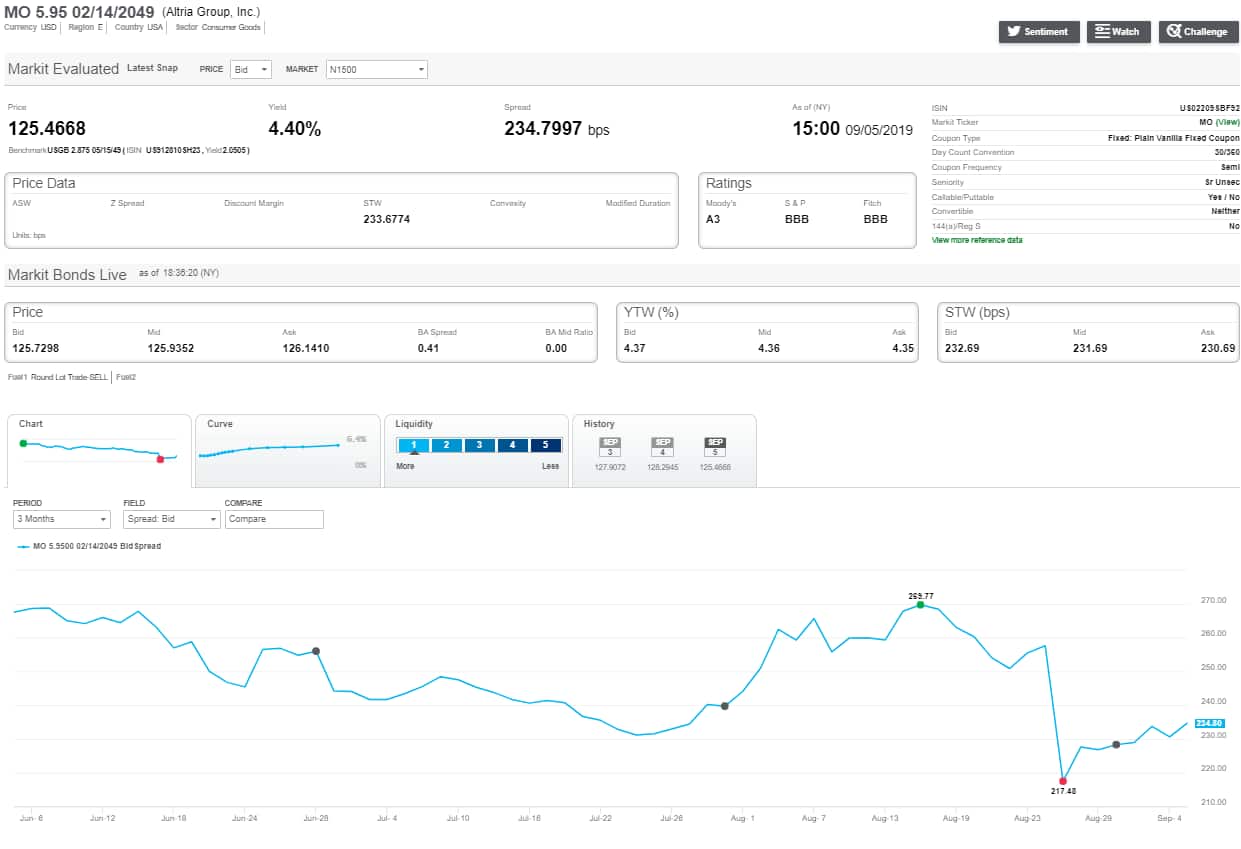Click the Foot#2 footnote text
This screenshot has width=1241, height=849.
point(125,377)
